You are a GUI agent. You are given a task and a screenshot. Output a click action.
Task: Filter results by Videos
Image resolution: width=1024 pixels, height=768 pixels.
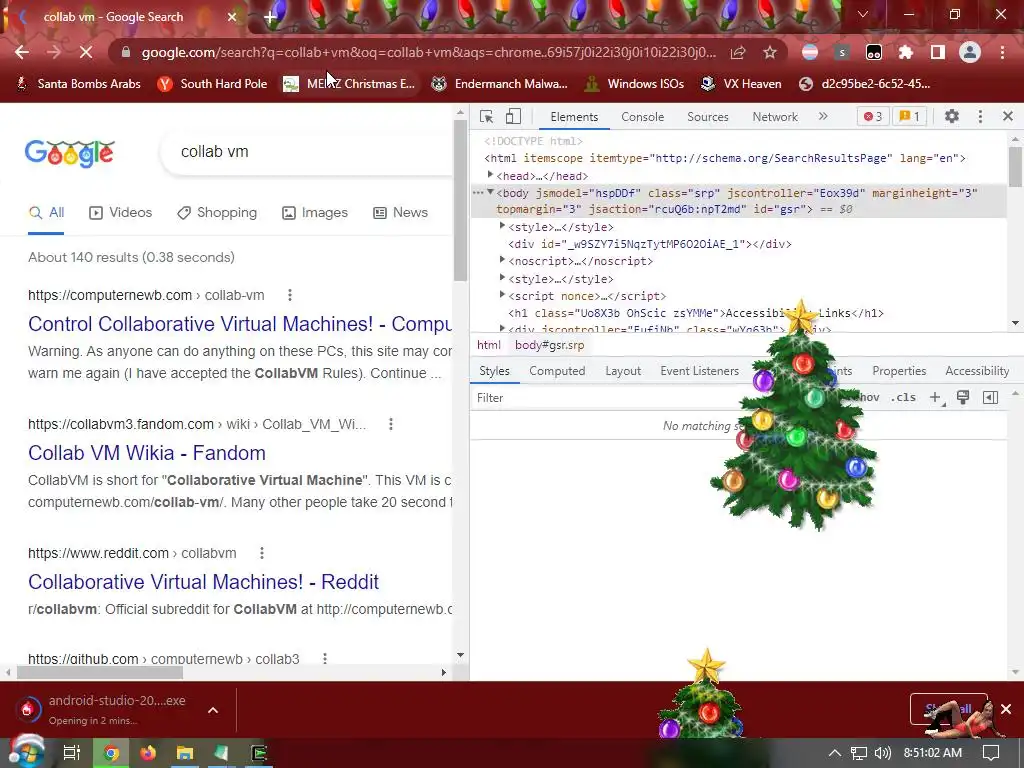coord(121,213)
